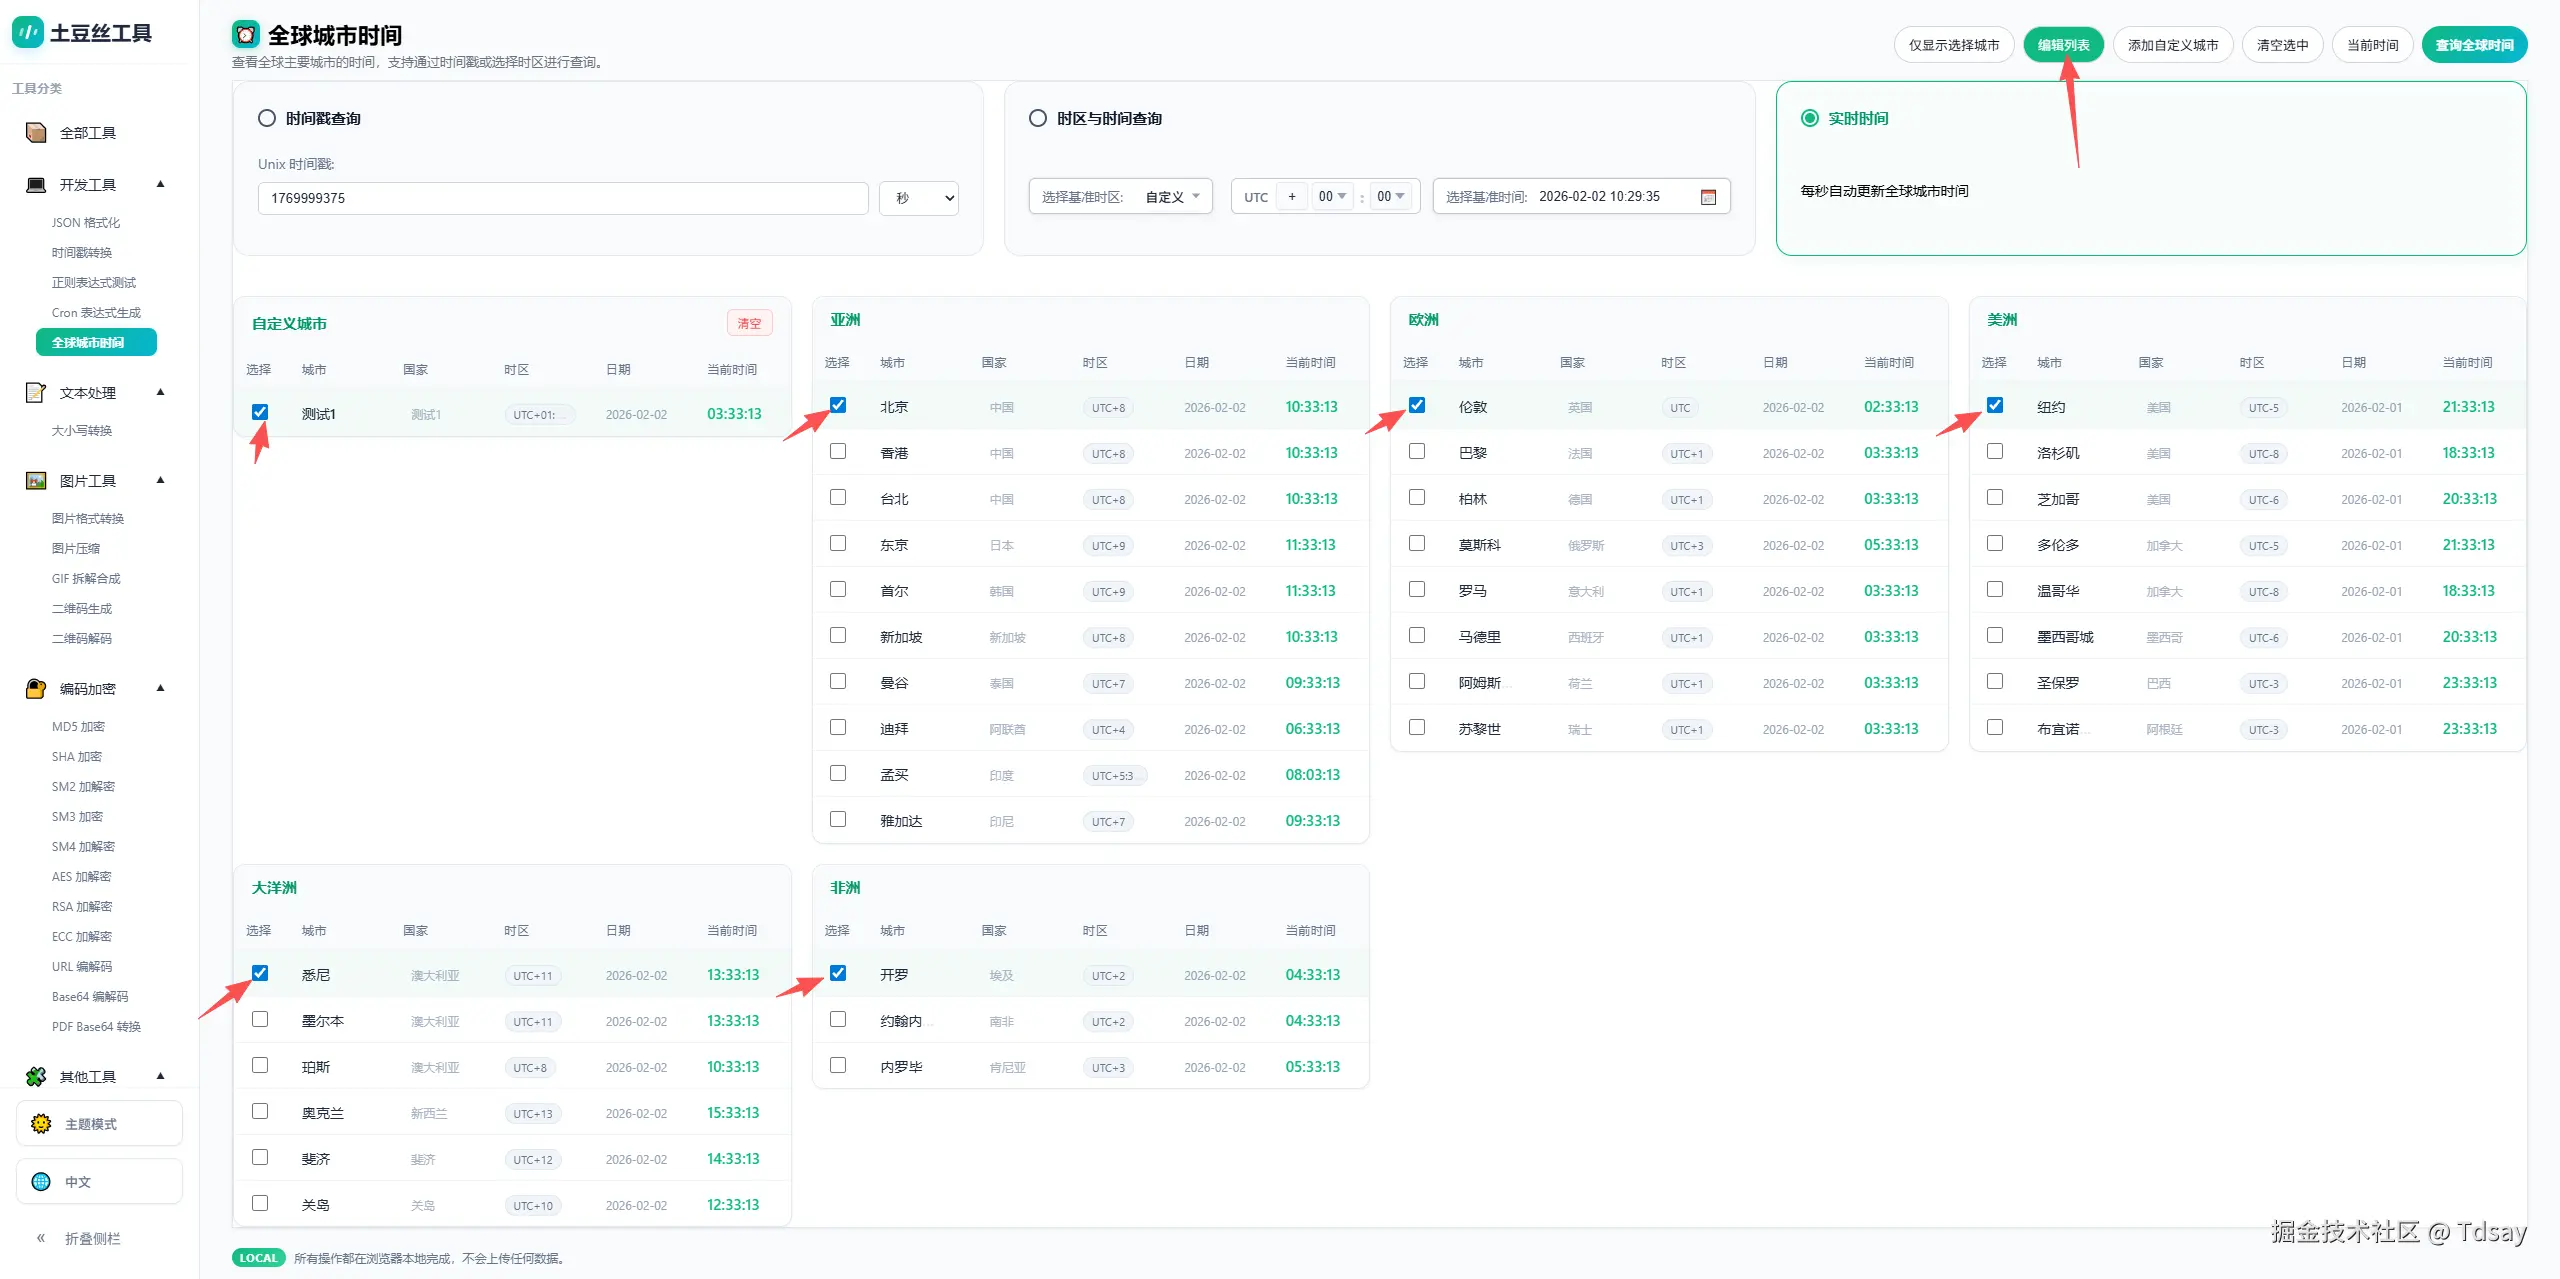Click the 查询全球时间 button

tap(2474, 45)
